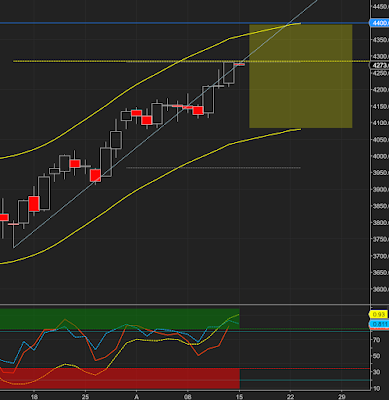
Task: Click the current price tag 4273
Action: tap(379, 65)
